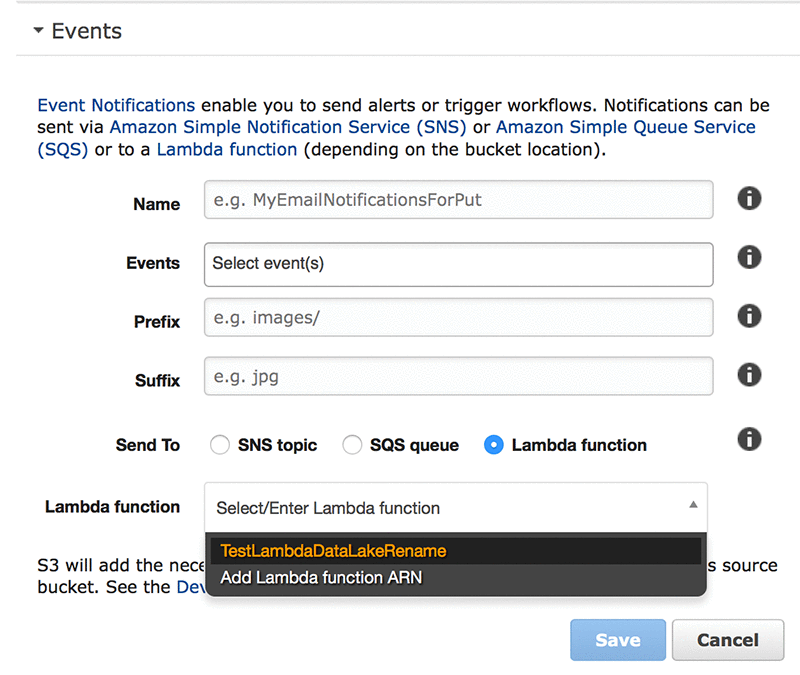Collapse the Events section triangle
The width and height of the screenshot is (800, 675).
[x=39, y=31]
